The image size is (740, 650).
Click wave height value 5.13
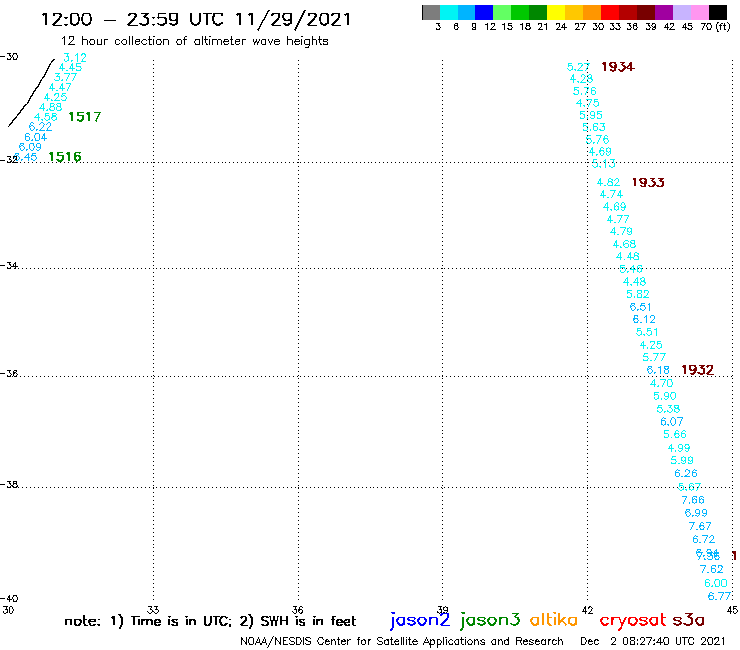pos(604,164)
